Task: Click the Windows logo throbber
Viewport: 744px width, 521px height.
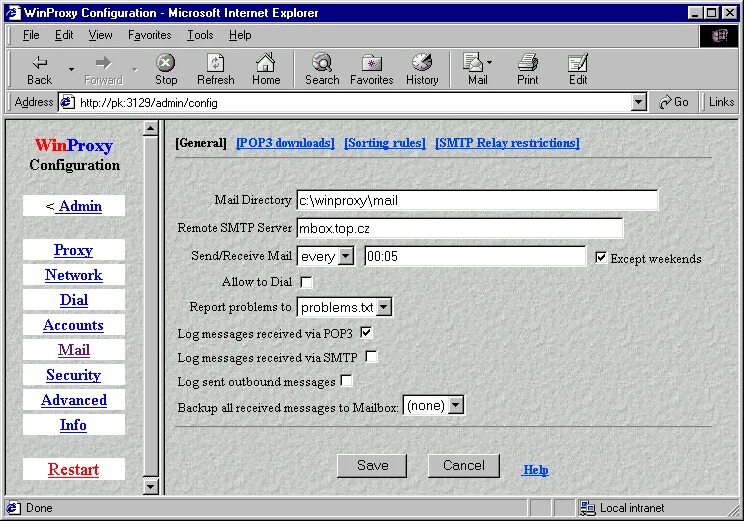Action: tap(719, 36)
